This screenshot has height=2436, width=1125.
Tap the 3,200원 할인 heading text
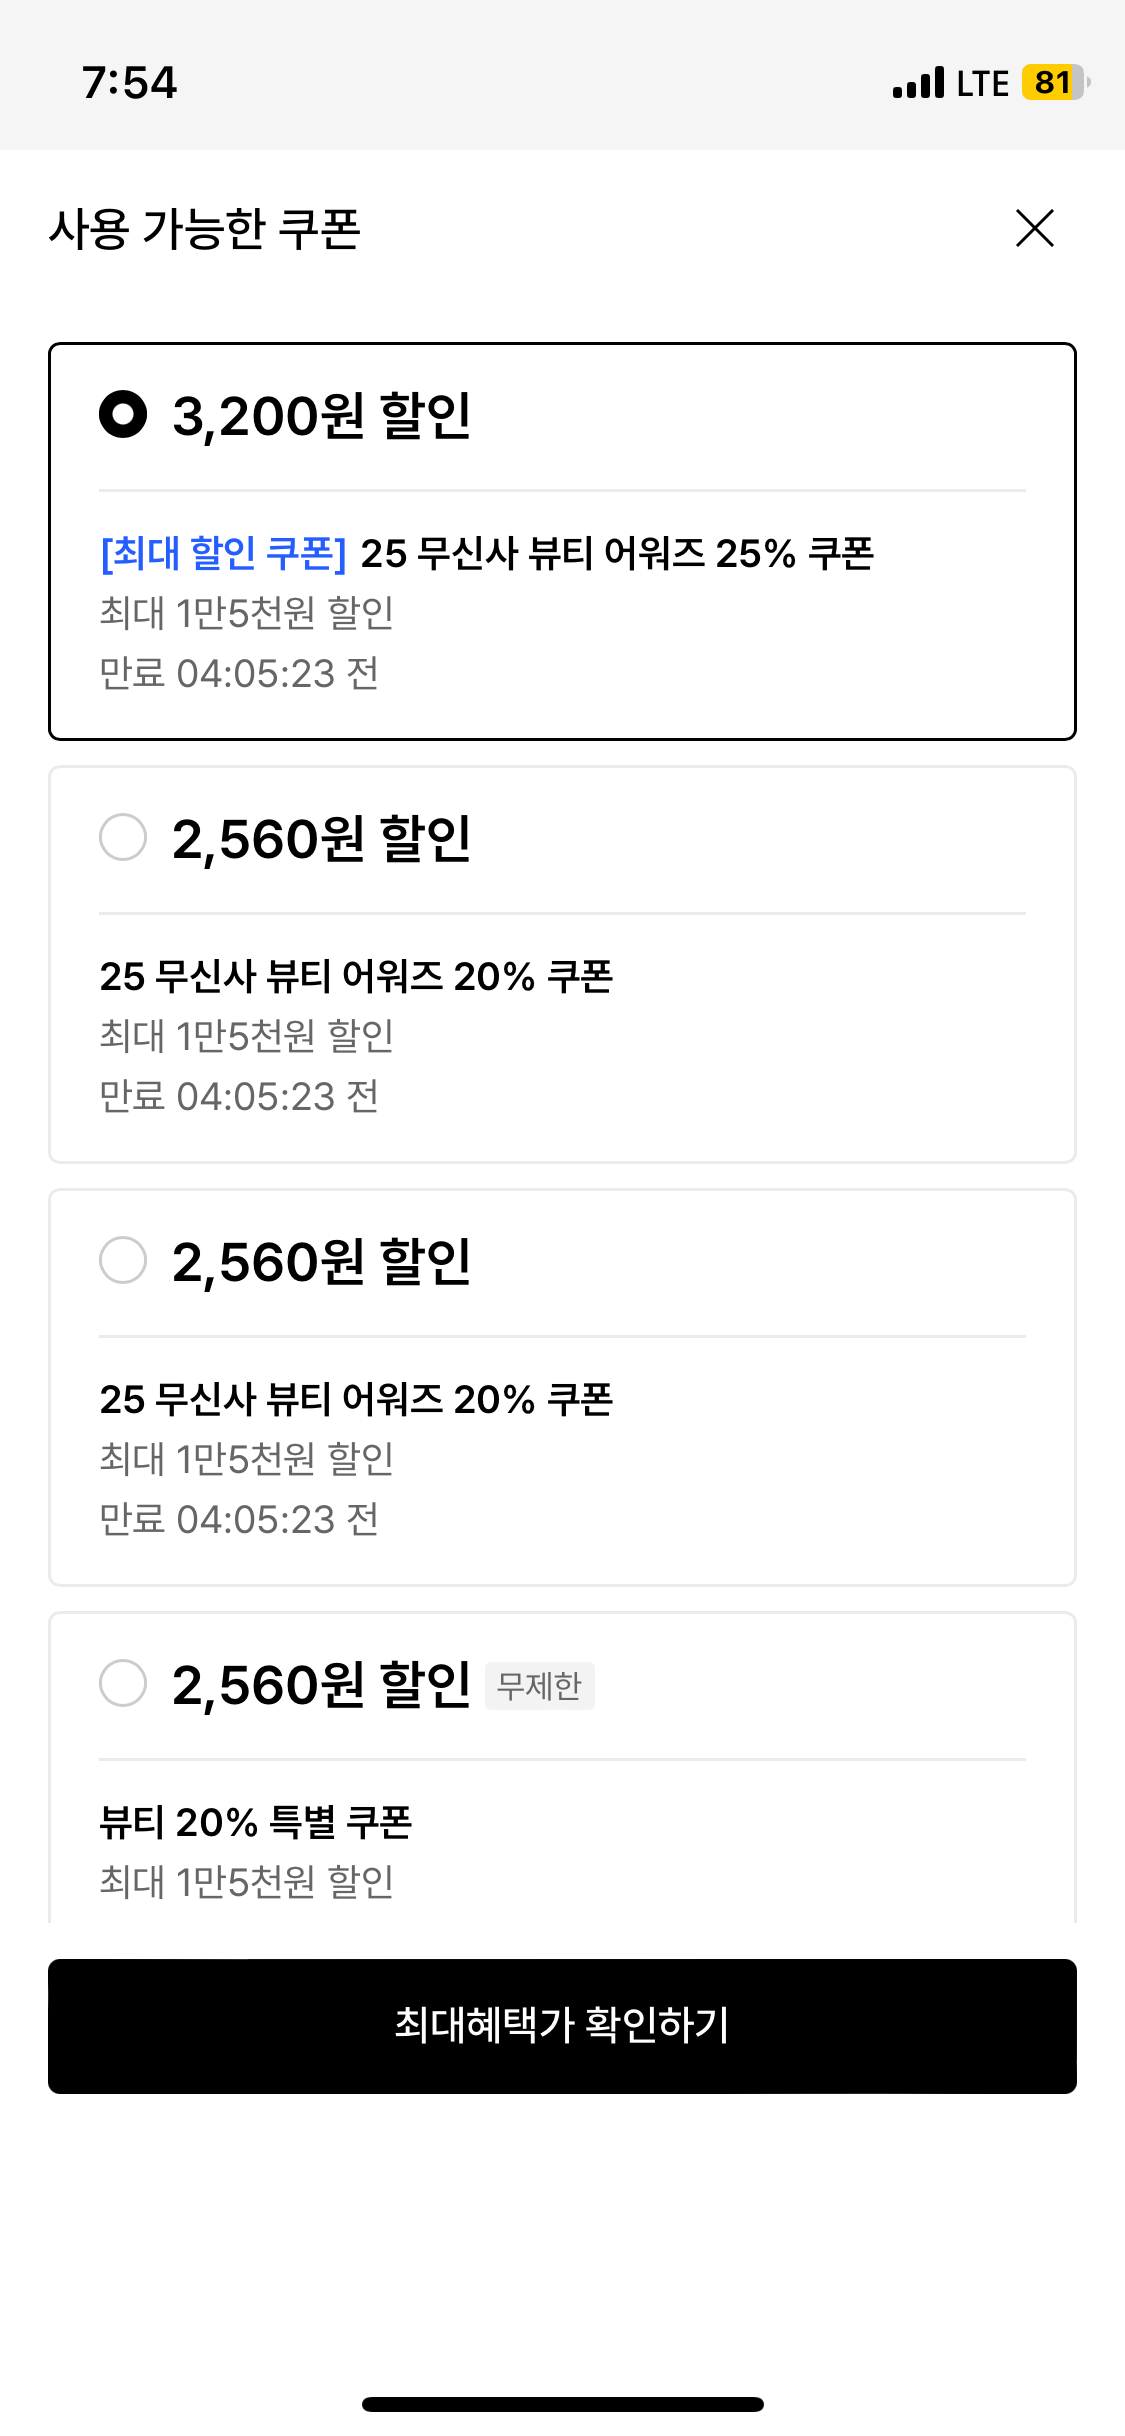coord(321,416)
